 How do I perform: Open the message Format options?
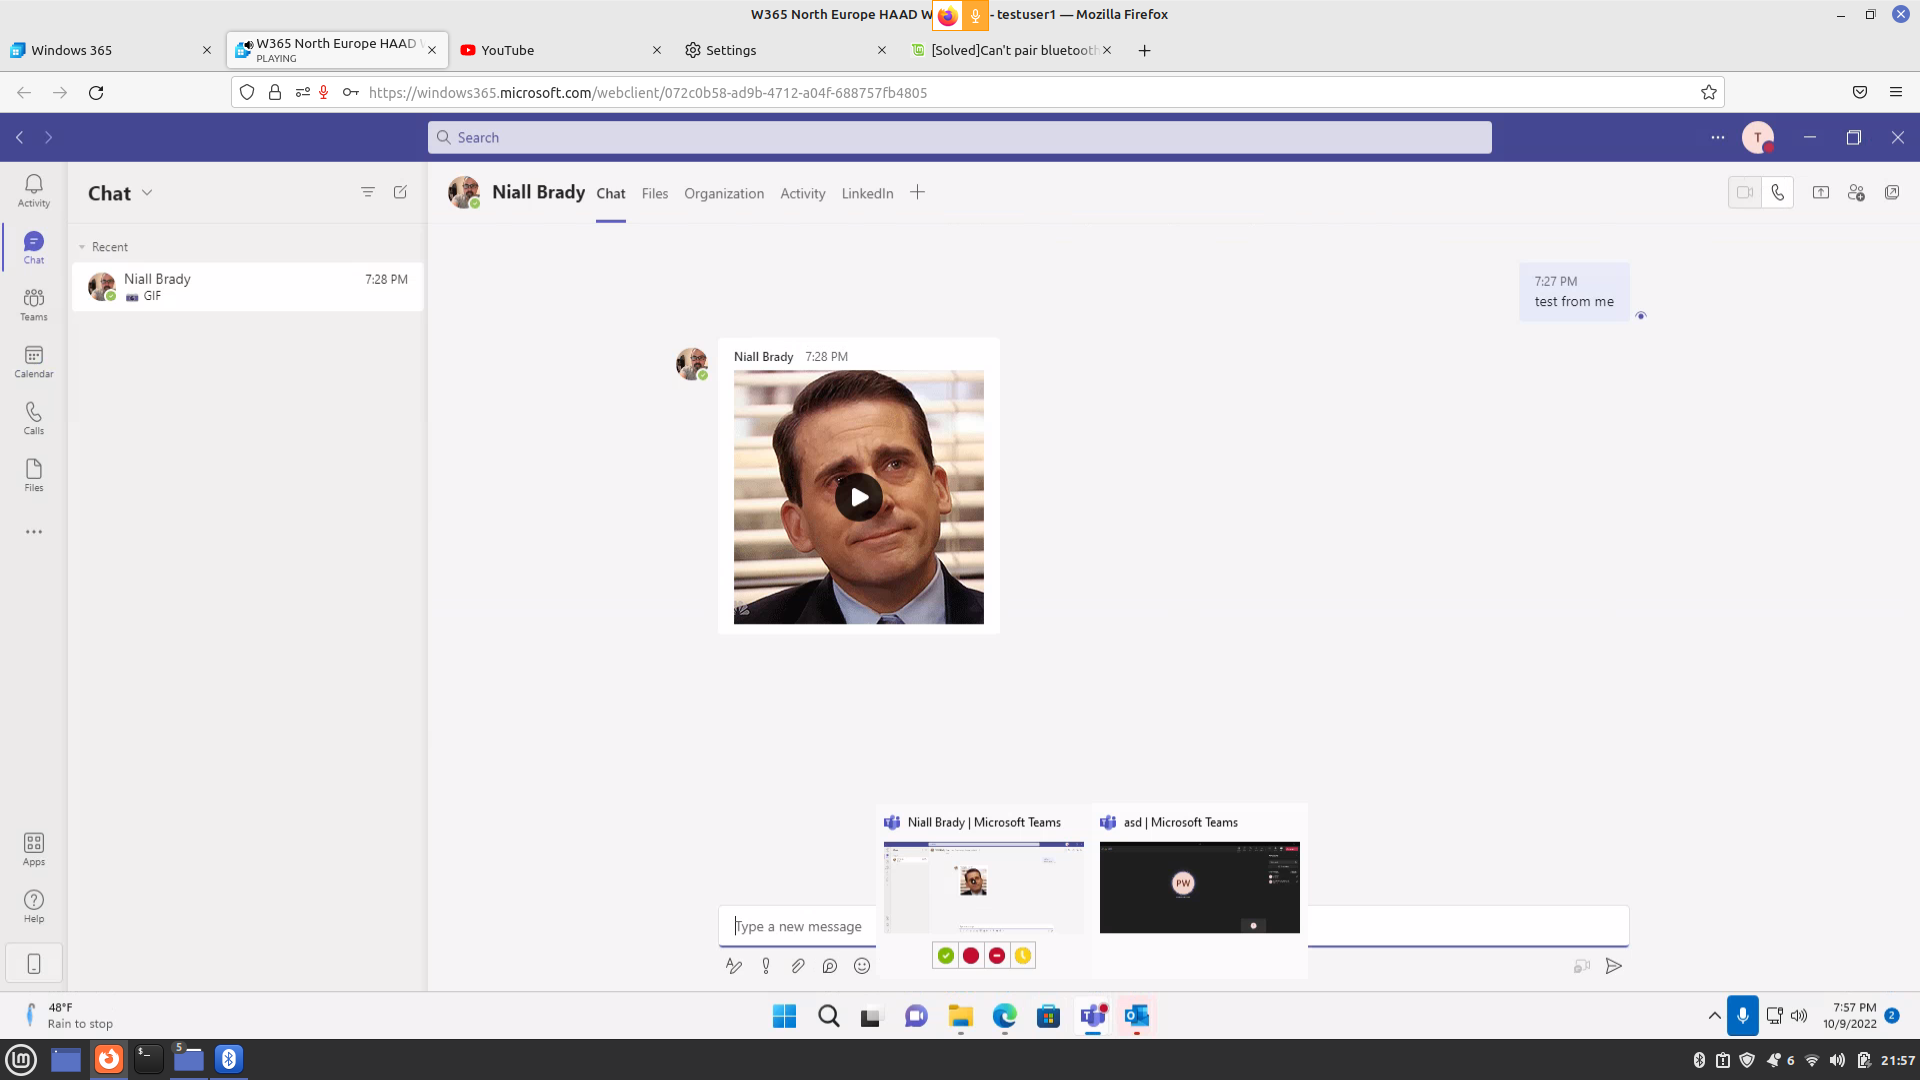(x=734, y=966)
